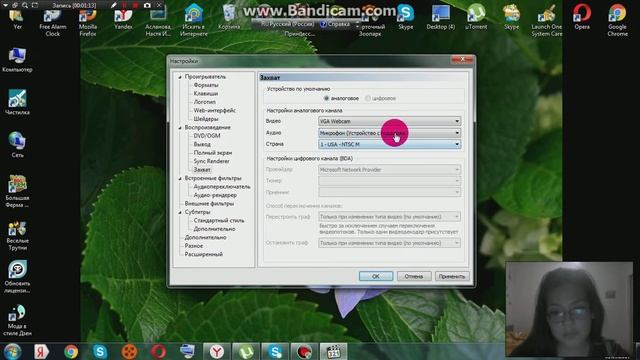This screenshot has width=640, height=360.
Task: Open the Google Chrome desktop shortcut
Action: 617,20
